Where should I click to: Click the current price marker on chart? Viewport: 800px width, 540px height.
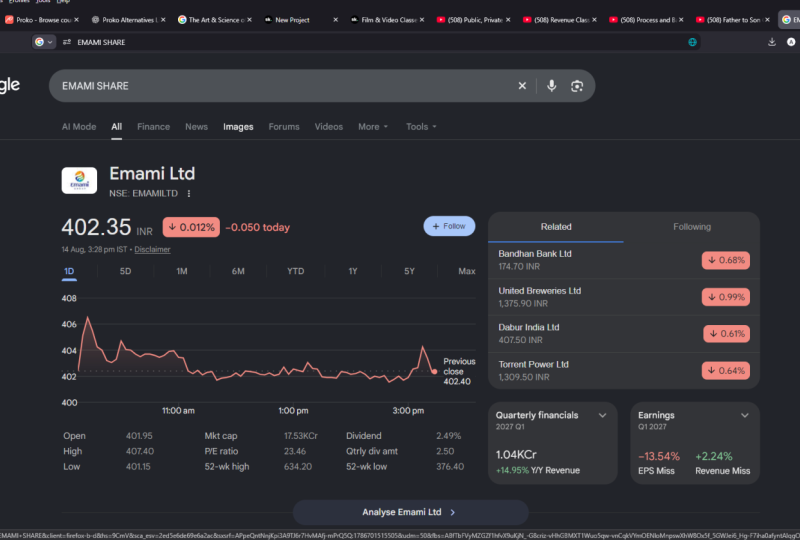pyautogui.click(x=434, y=372)
